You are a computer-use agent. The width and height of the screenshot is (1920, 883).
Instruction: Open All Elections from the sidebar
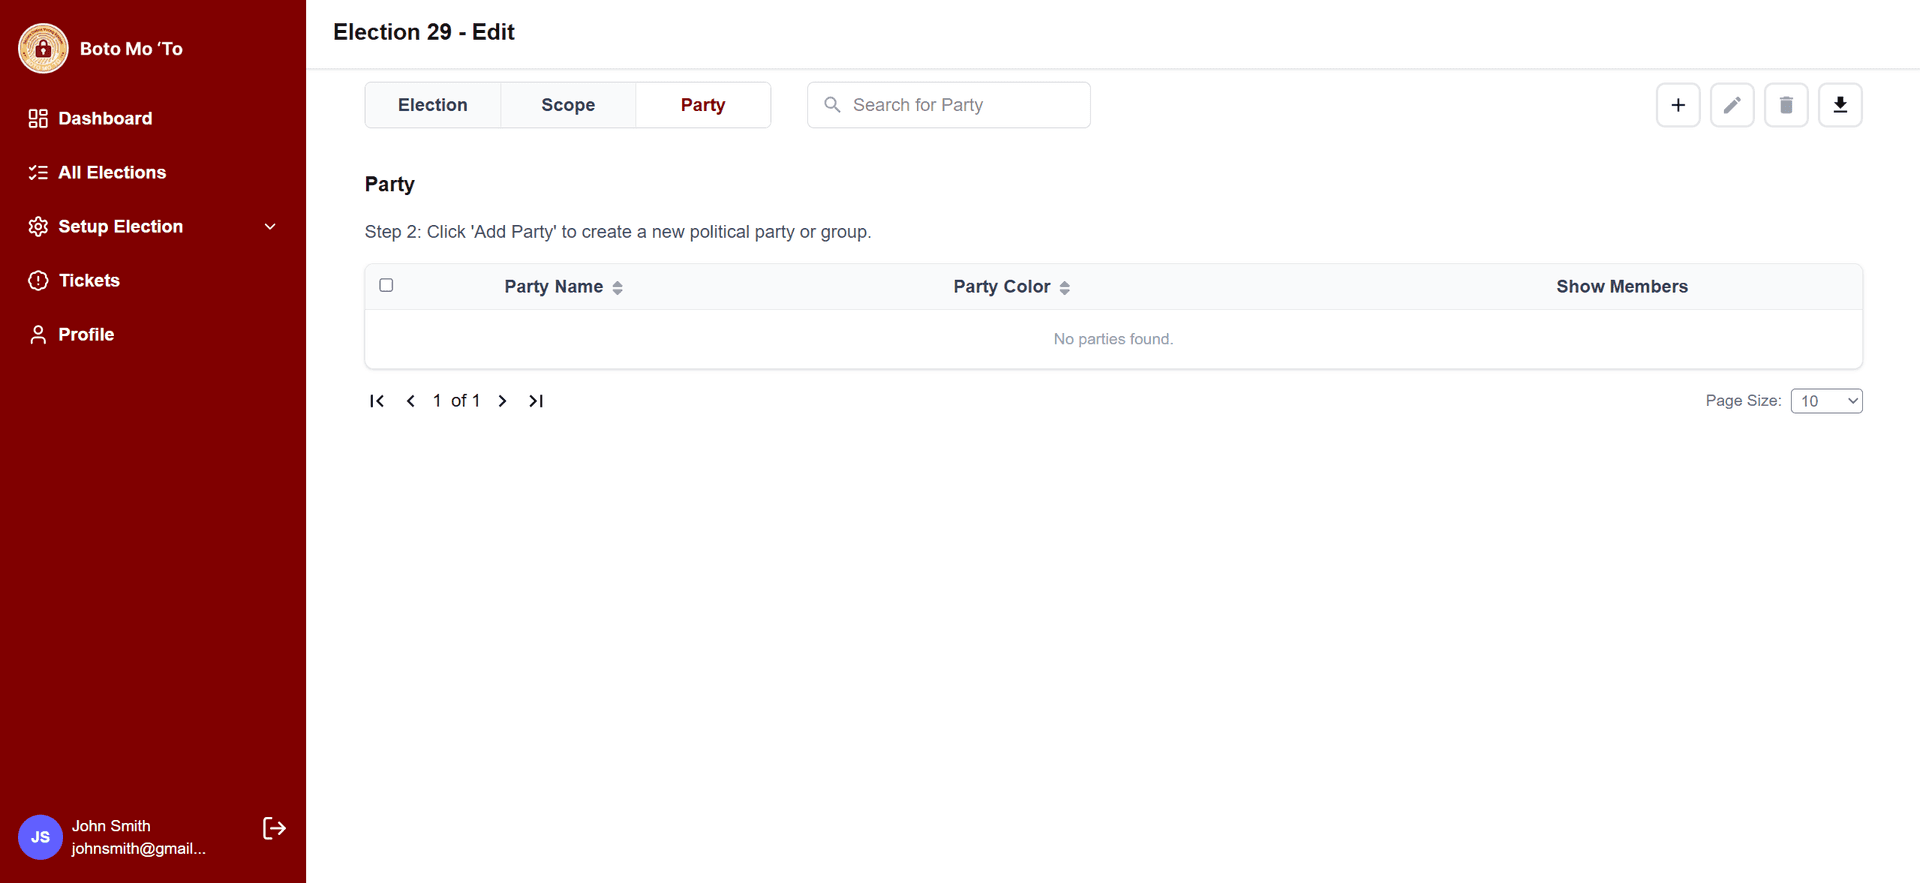pyautogui.click(x=112, y=173)
